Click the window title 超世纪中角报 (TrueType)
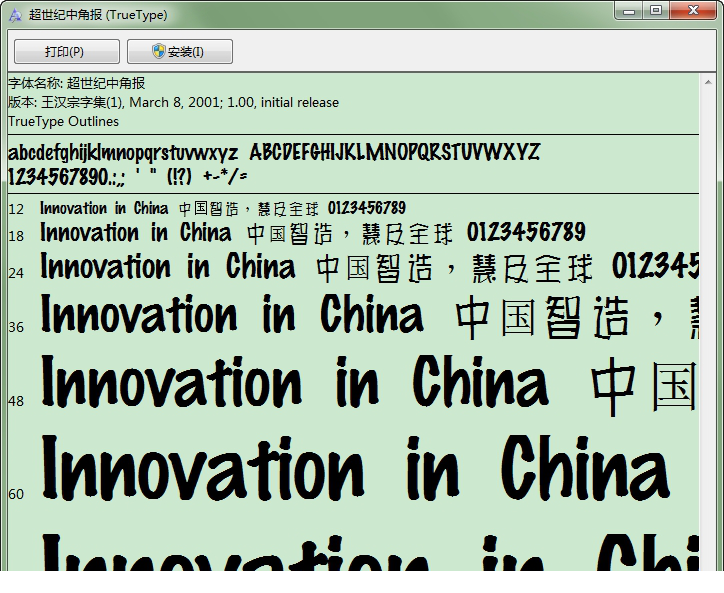Image resolution: width=724 pixels, height=593 pixels. (98, 15)
